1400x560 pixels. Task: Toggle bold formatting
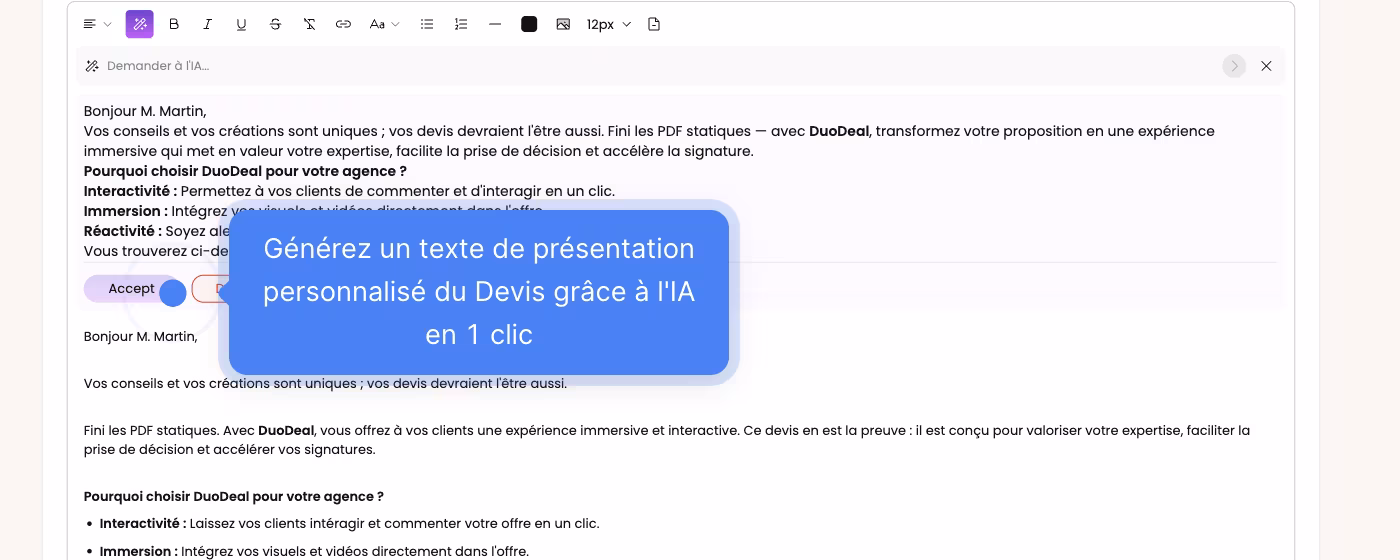[174, 24]
